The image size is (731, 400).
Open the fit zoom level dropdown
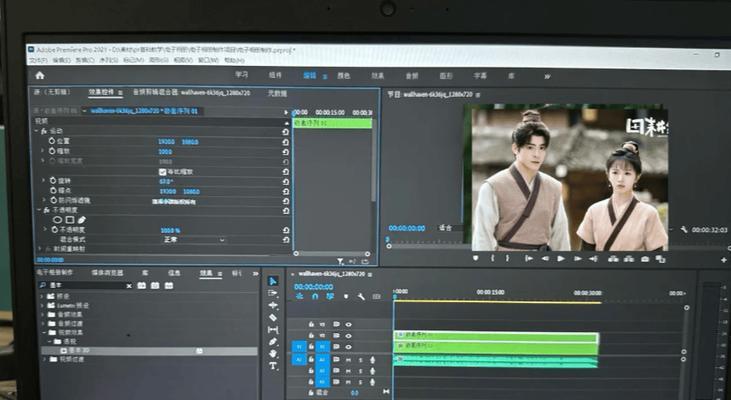[x=449, y=228]
